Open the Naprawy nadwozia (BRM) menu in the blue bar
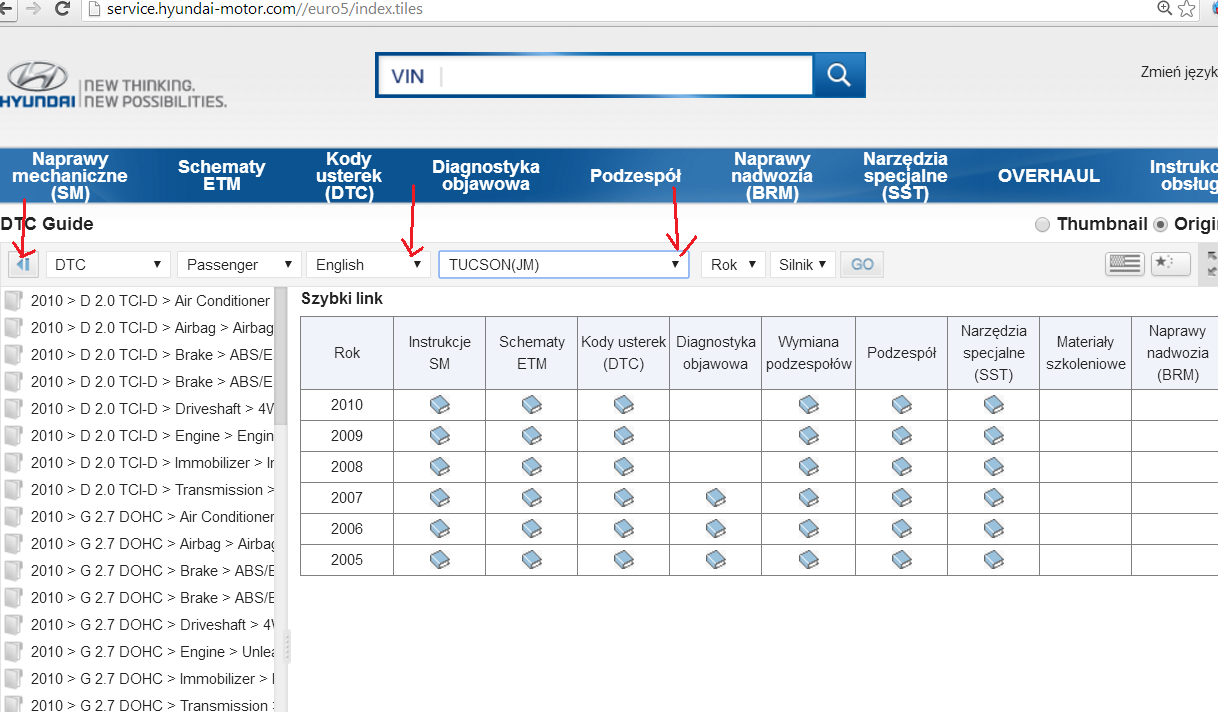Viewport: 1218px width, 712px height. pos(772,176)
